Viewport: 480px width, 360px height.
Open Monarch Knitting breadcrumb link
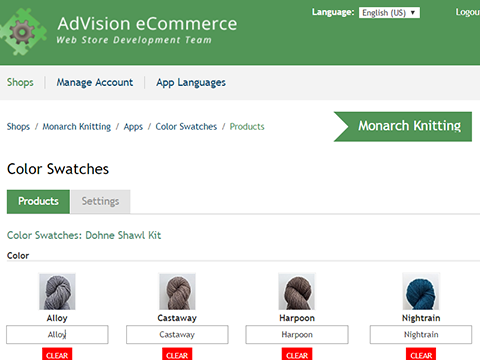click(77, 127)
